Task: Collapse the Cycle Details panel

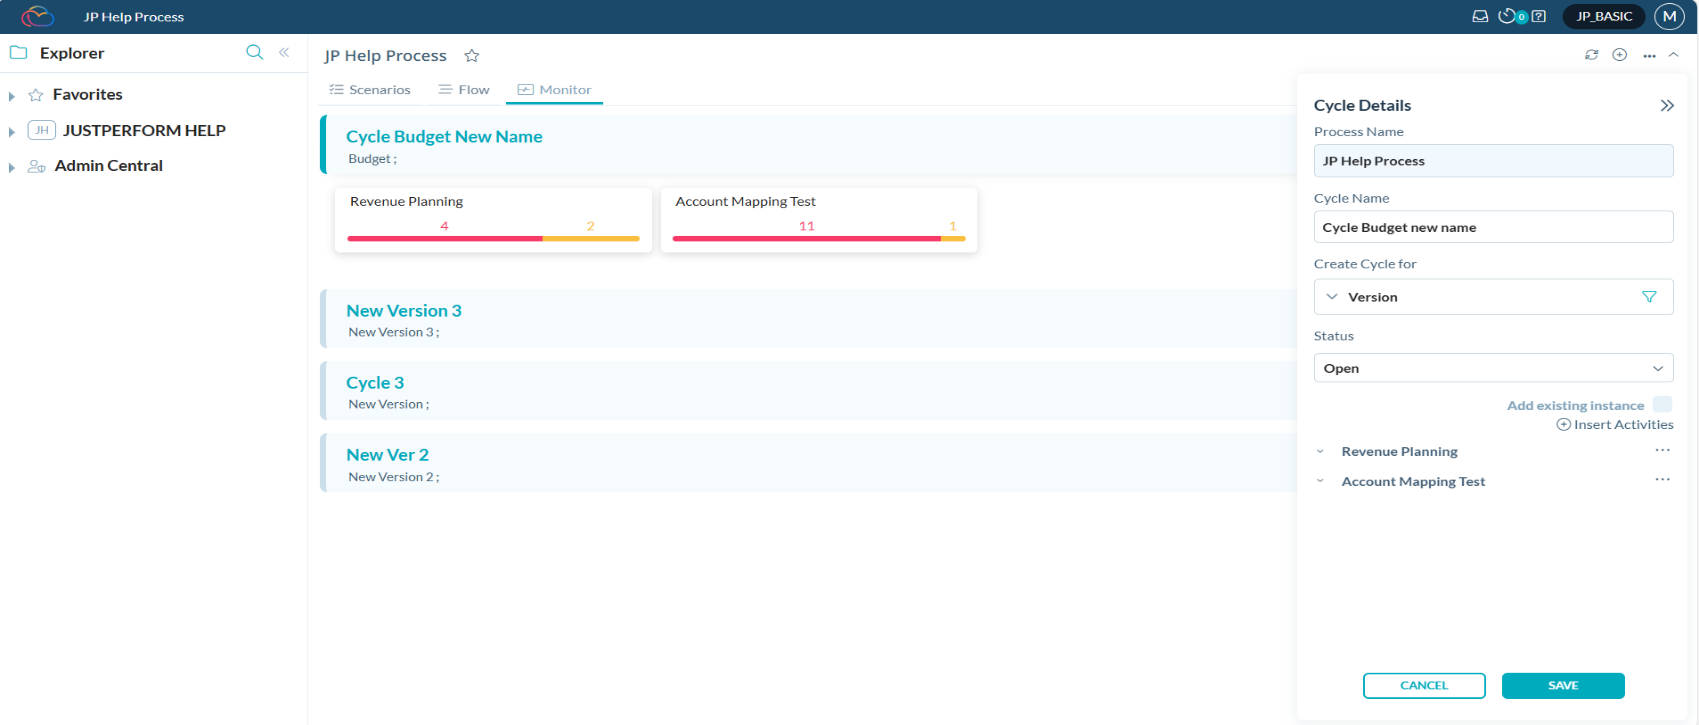Action: [x=1666, y=106]
